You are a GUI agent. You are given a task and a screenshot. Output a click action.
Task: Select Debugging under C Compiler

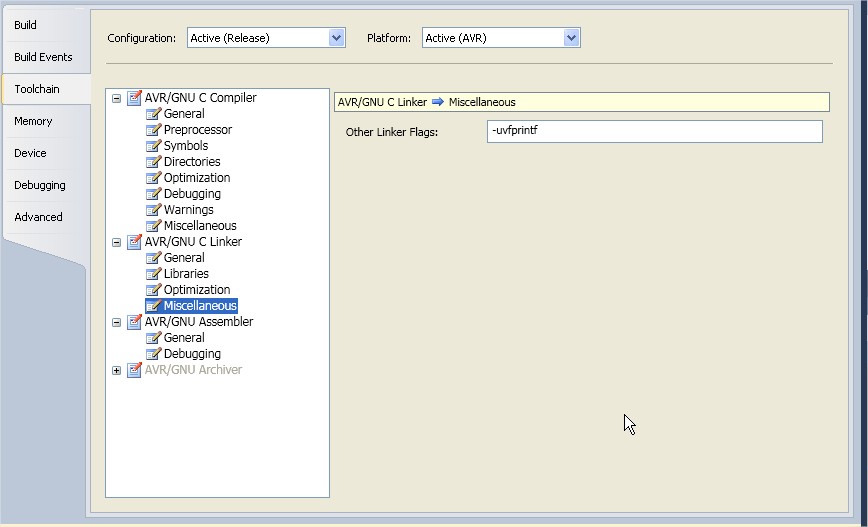(192, 194)
